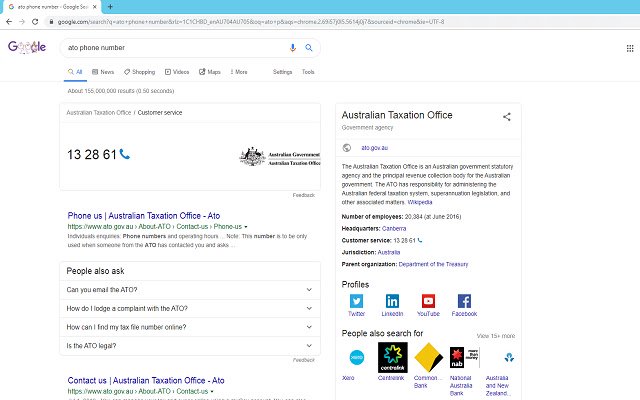
Task: Click the Google logo
Action: (x=27, y=47)
